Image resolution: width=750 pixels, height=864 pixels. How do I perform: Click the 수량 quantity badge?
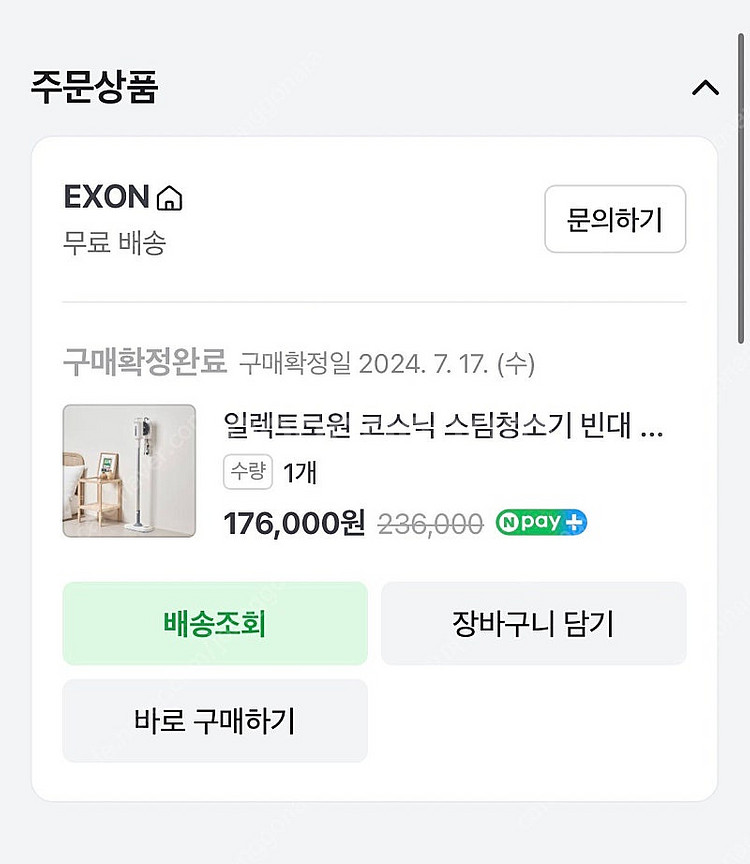coord(249,472)
